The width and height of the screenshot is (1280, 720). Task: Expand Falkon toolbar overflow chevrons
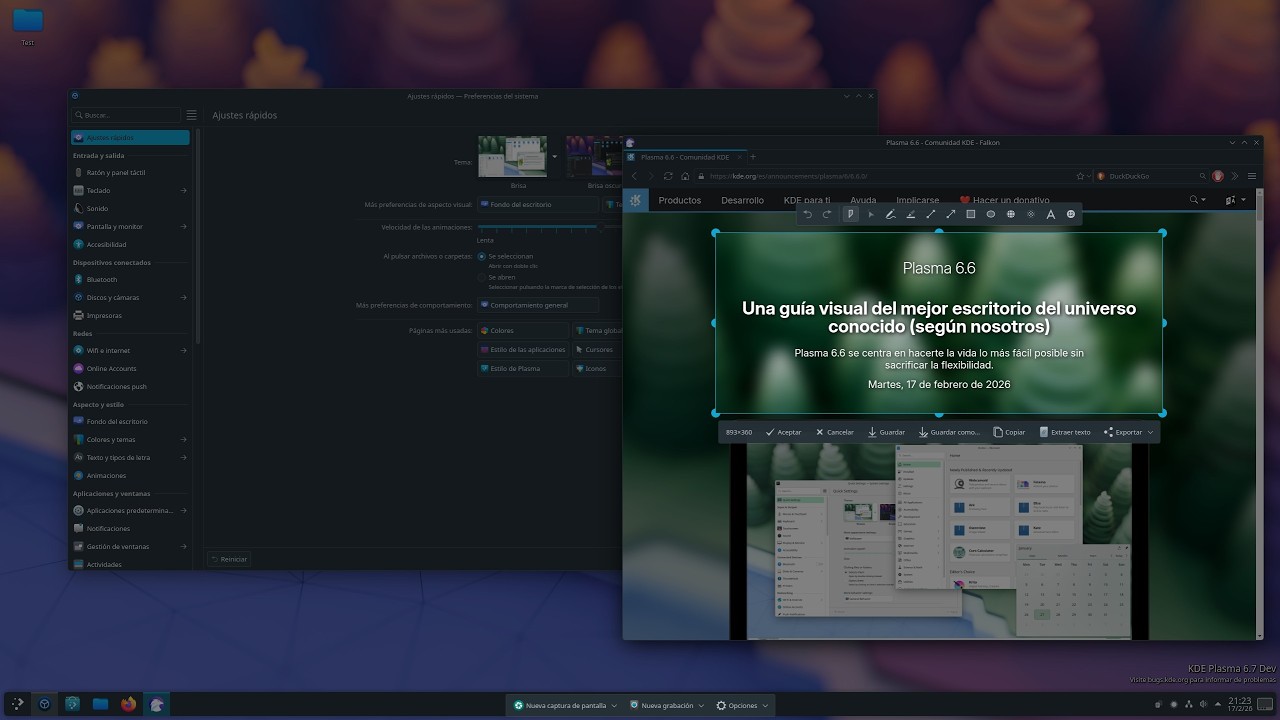point(1235,176)
